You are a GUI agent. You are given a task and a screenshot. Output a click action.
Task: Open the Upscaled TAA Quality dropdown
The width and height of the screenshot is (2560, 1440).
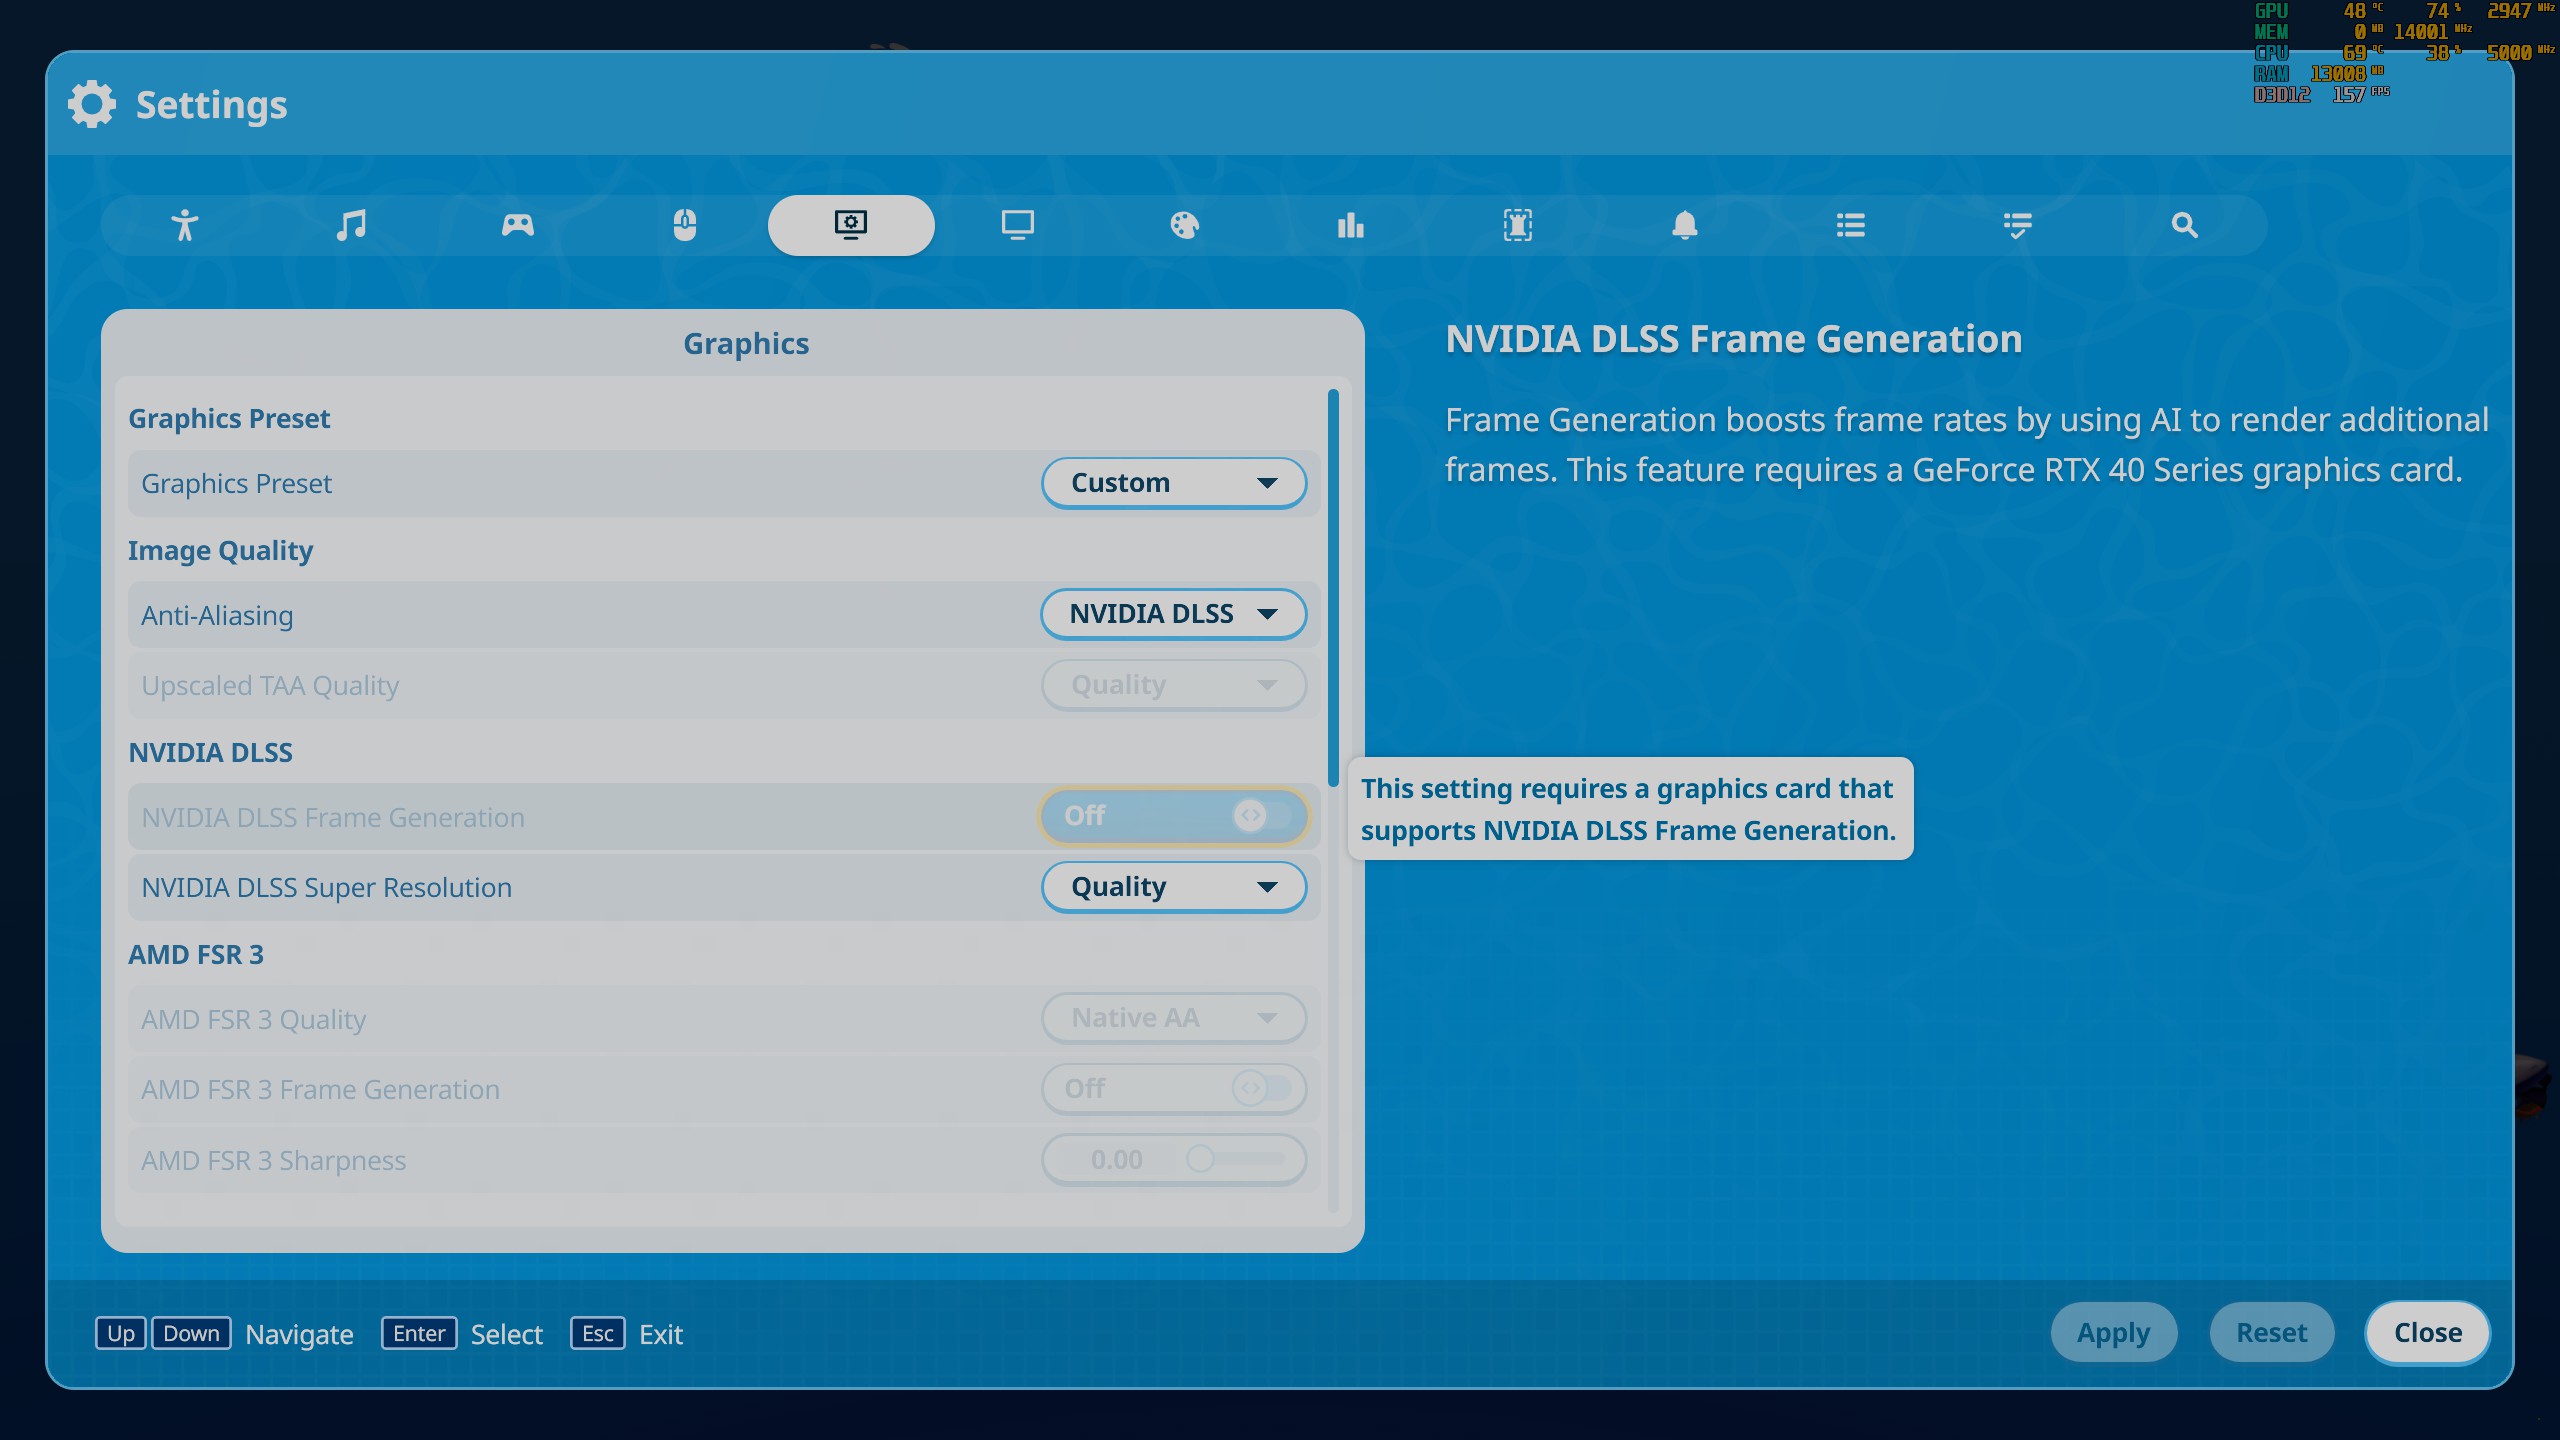pyautogui.click(x=1174, y=685)
